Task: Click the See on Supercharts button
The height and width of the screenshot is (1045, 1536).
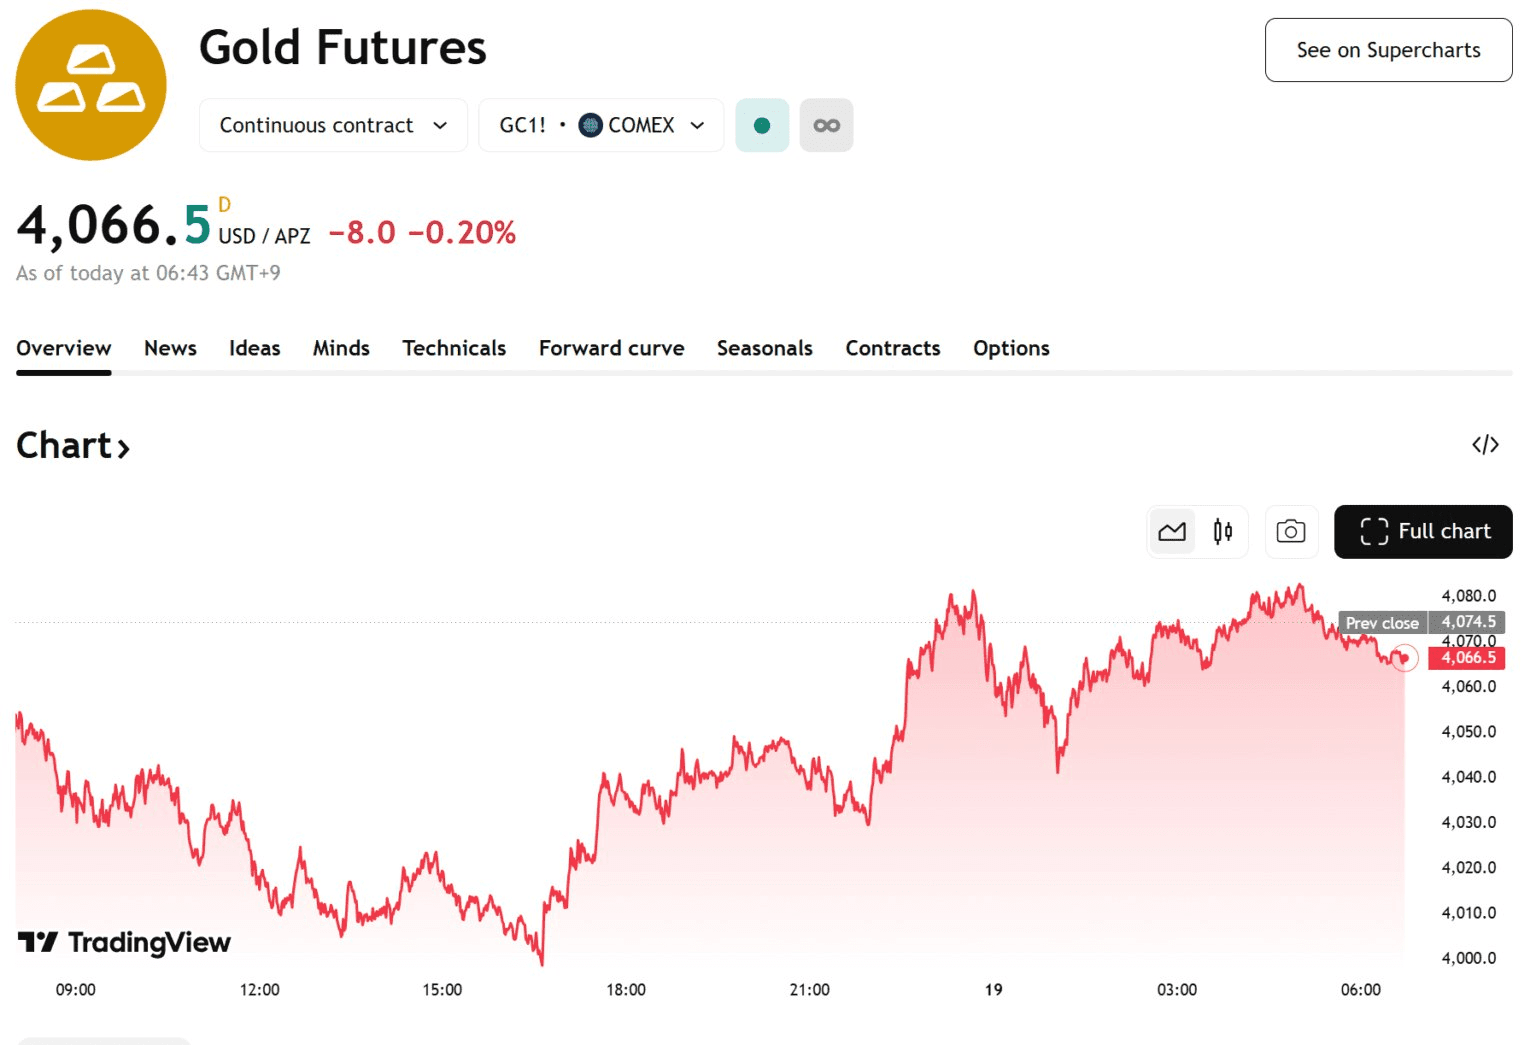Action: 1388,50
